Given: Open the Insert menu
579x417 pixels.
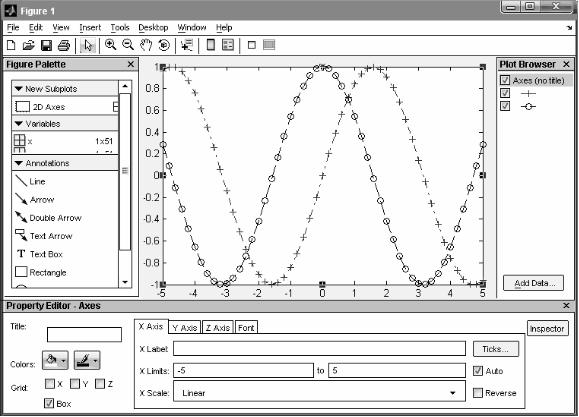Looking at the screenshot, I should pos(90,28).
